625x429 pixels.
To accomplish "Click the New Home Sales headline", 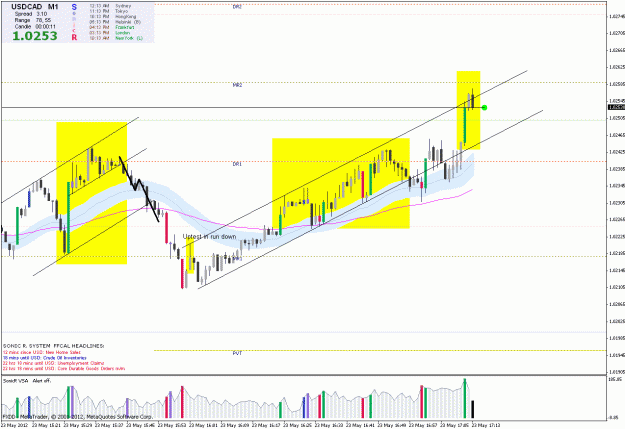I will pyautogui.click(x=42, y=352).
